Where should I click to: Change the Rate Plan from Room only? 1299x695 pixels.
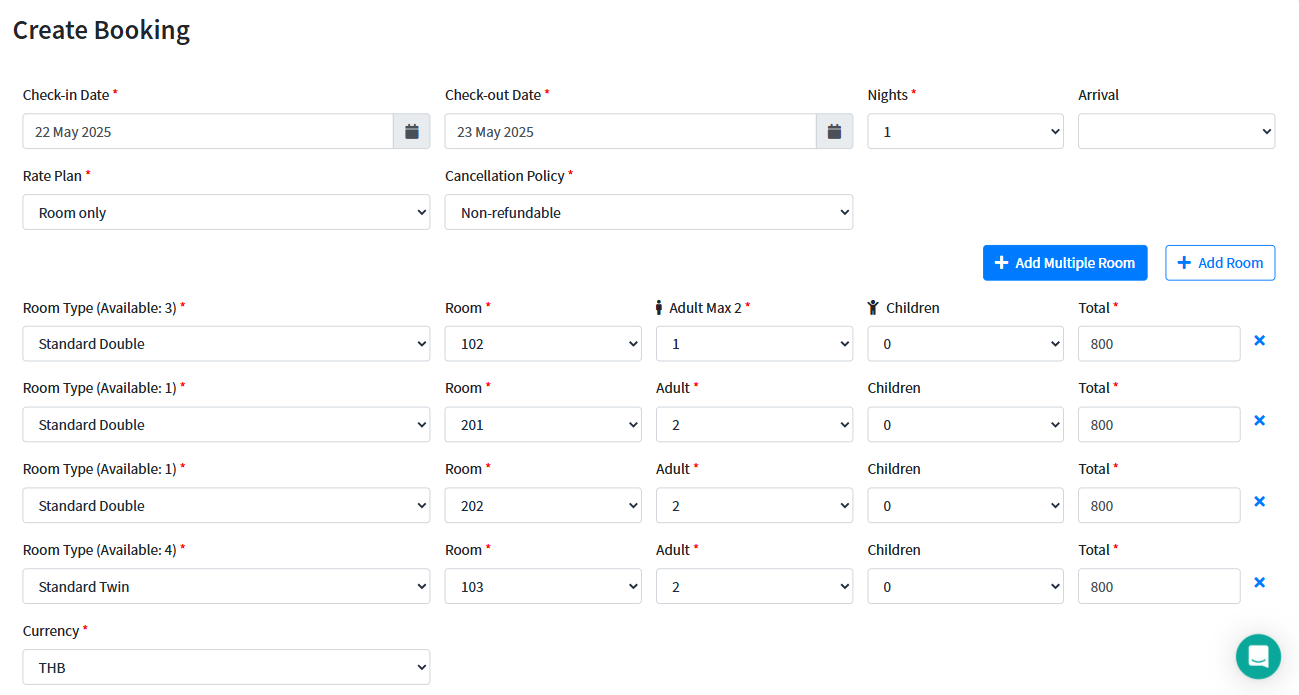[x=226, y=212]
